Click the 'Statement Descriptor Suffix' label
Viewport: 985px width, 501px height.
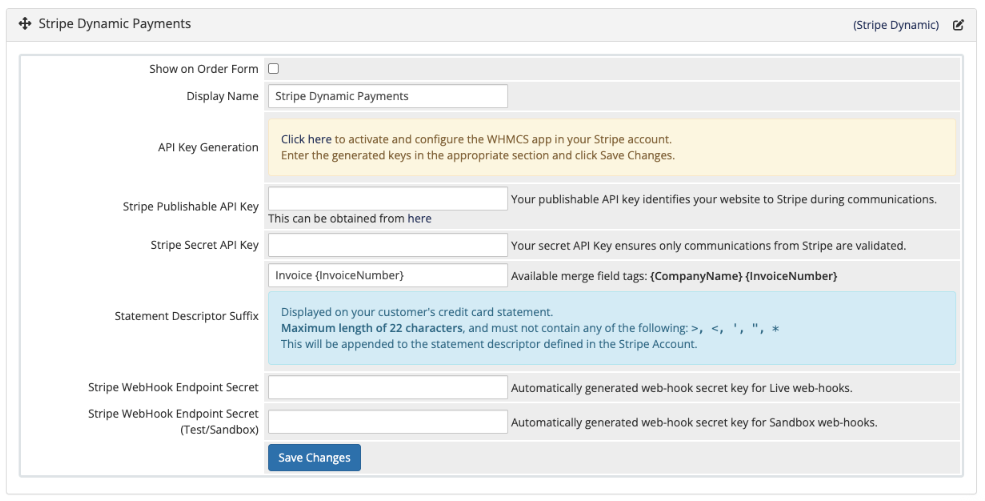(187, 316)
